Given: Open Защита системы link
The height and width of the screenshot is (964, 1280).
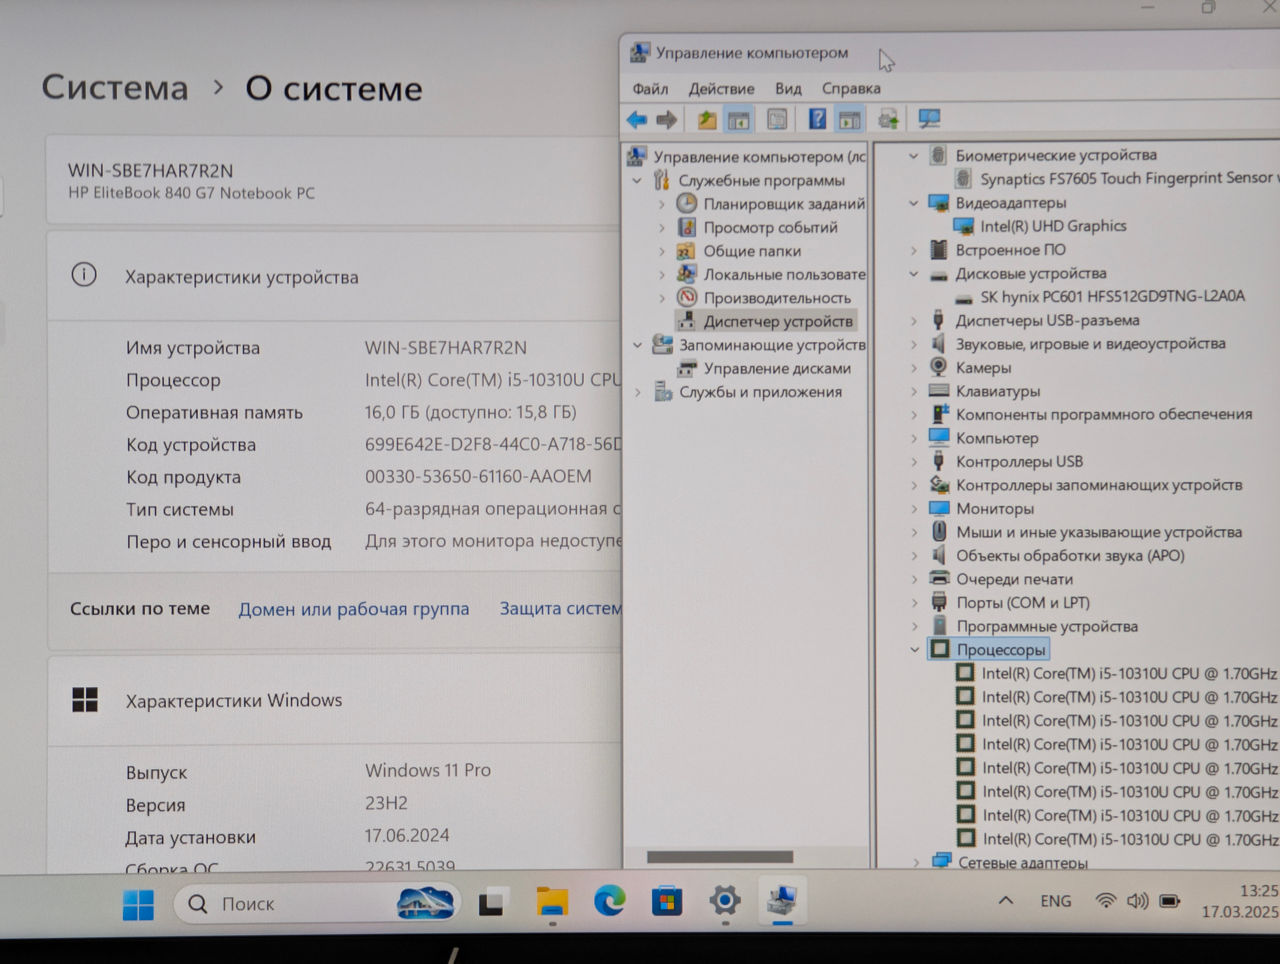Looking at the screenshot, I should click(x=560, y=608).
